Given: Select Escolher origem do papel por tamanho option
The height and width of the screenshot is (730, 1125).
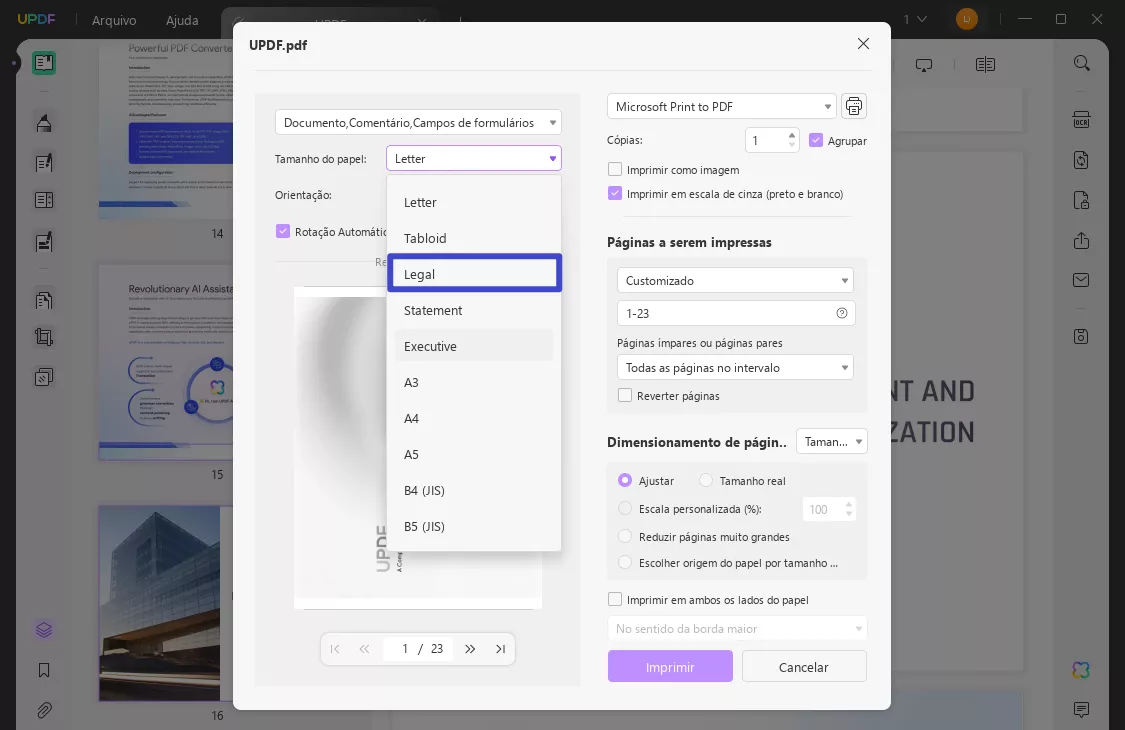Looking at the screenshot, I should 625,562.
